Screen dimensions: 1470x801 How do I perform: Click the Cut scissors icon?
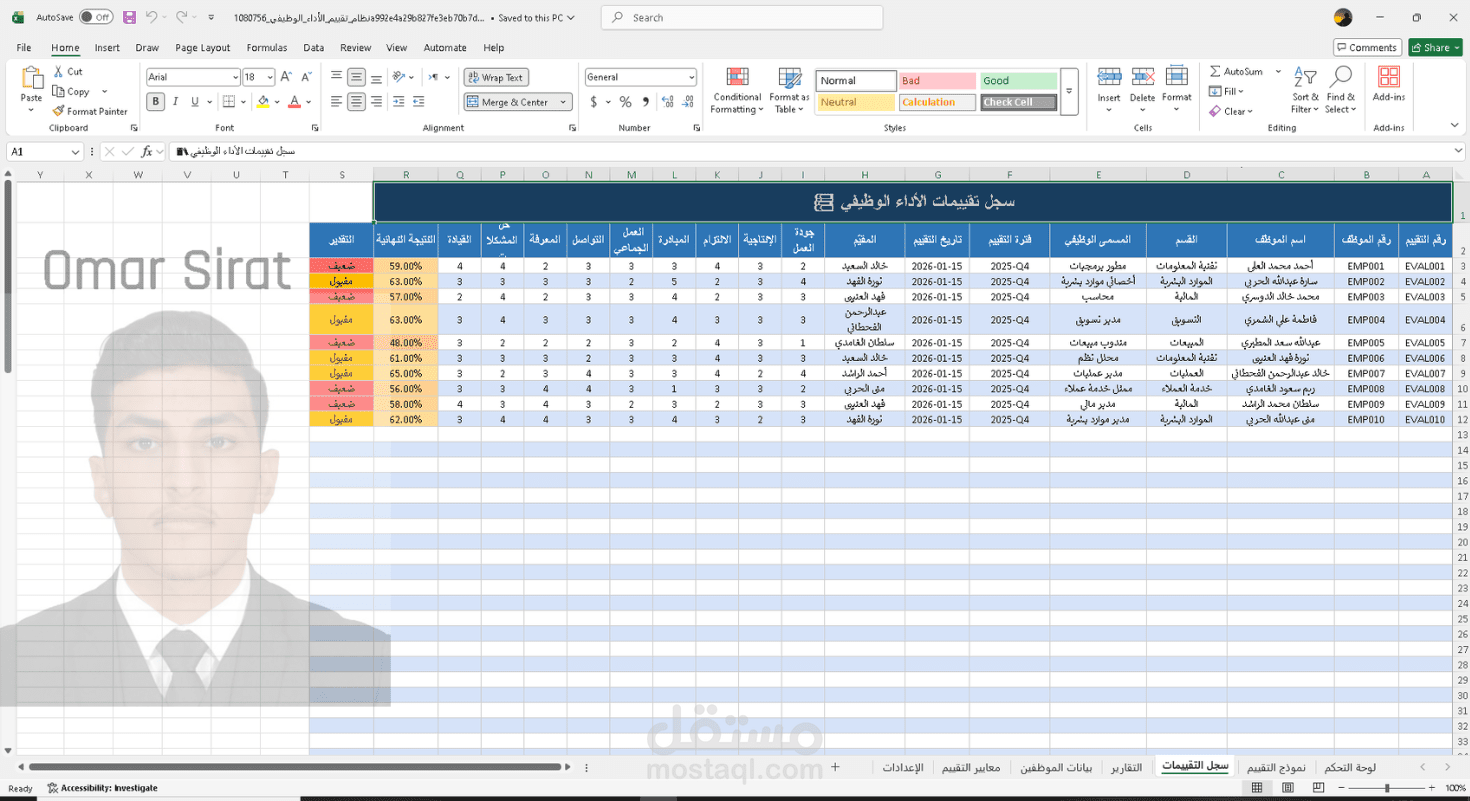pyautogui.click(x=59, y=72)
